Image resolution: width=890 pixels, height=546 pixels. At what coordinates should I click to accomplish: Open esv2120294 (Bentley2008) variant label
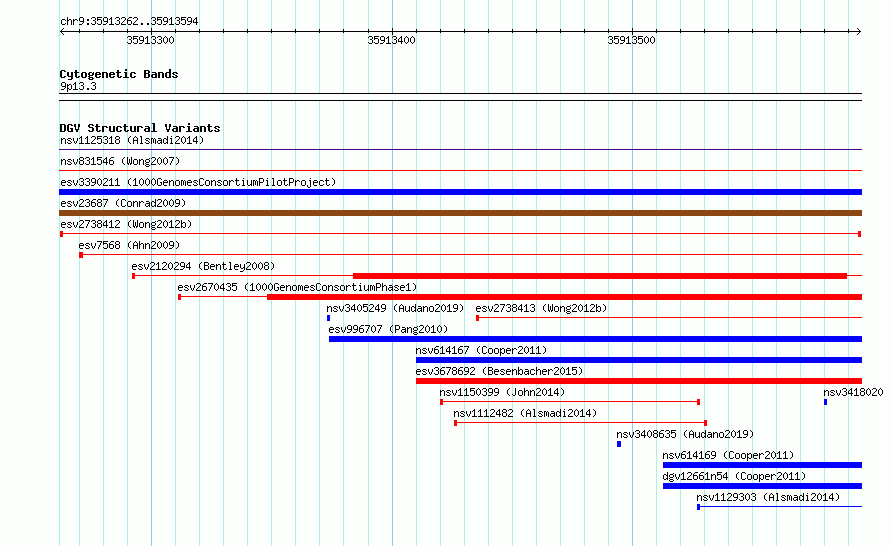[203, 266]
